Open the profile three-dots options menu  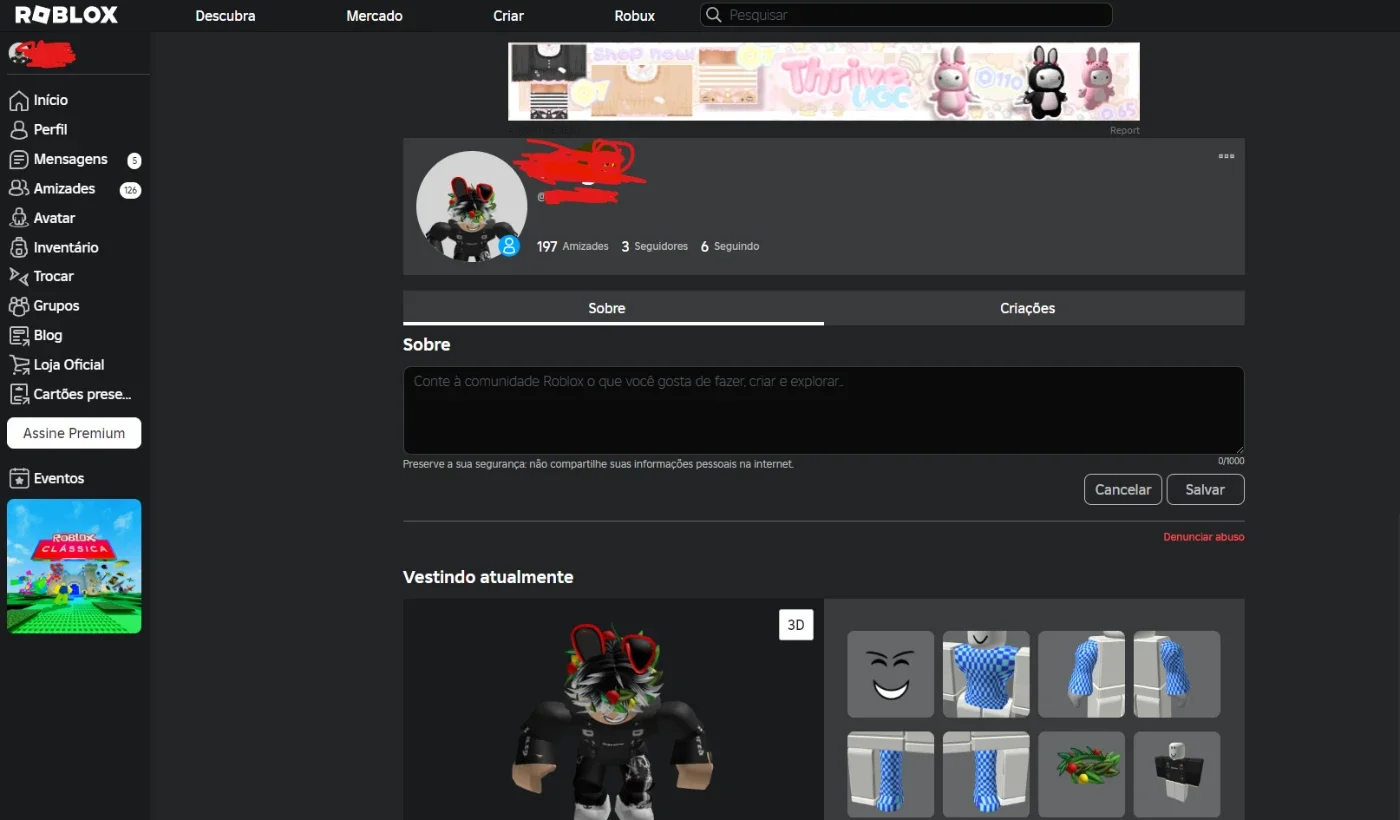[x=1226, y=156]
